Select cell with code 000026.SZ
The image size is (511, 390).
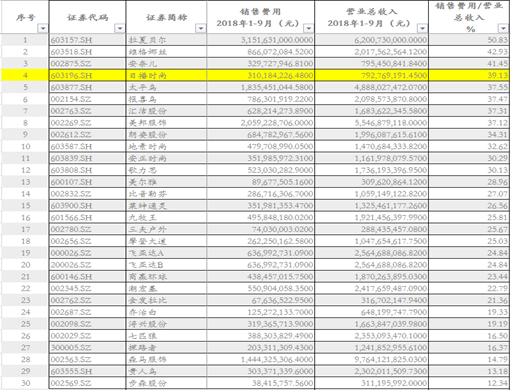(87, 253)
